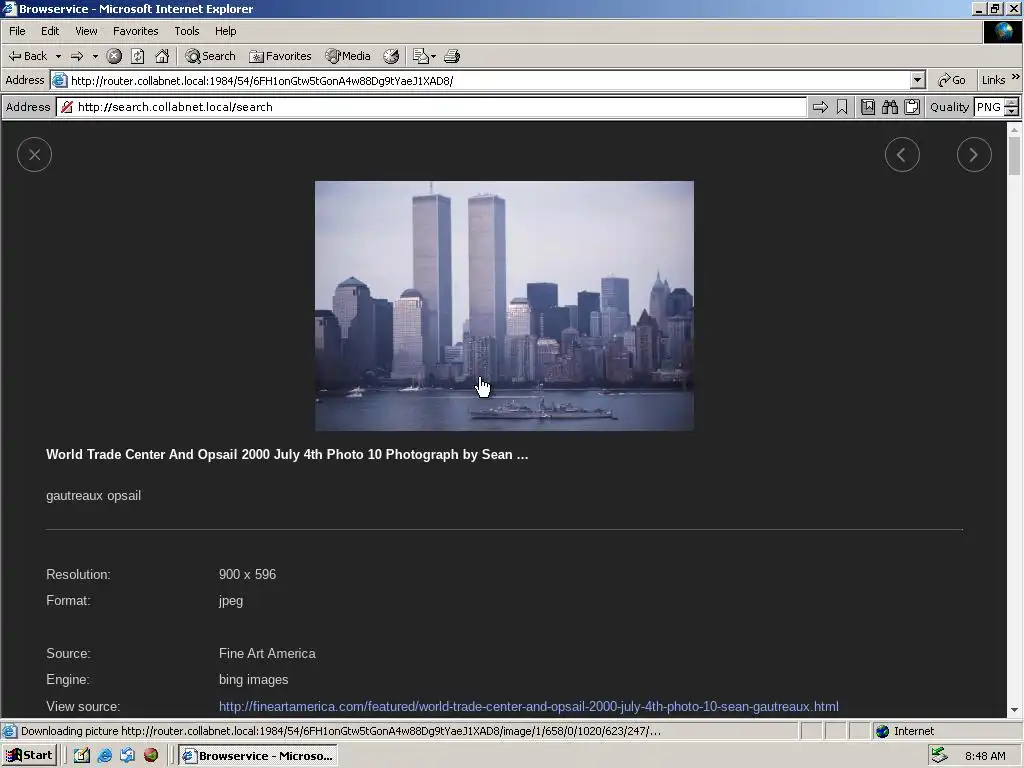1024x768 pixels.
Task: Click the network tray icon
Action: pyautogui.click(x=939, y=756)
